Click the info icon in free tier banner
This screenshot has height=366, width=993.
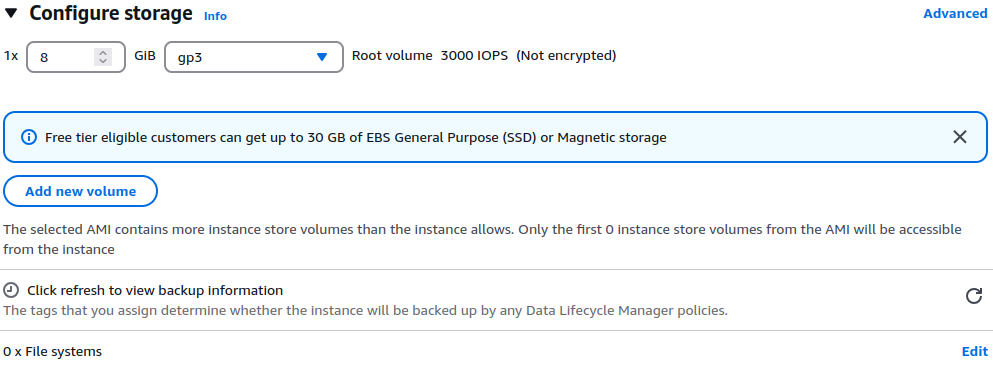(29, 137)
